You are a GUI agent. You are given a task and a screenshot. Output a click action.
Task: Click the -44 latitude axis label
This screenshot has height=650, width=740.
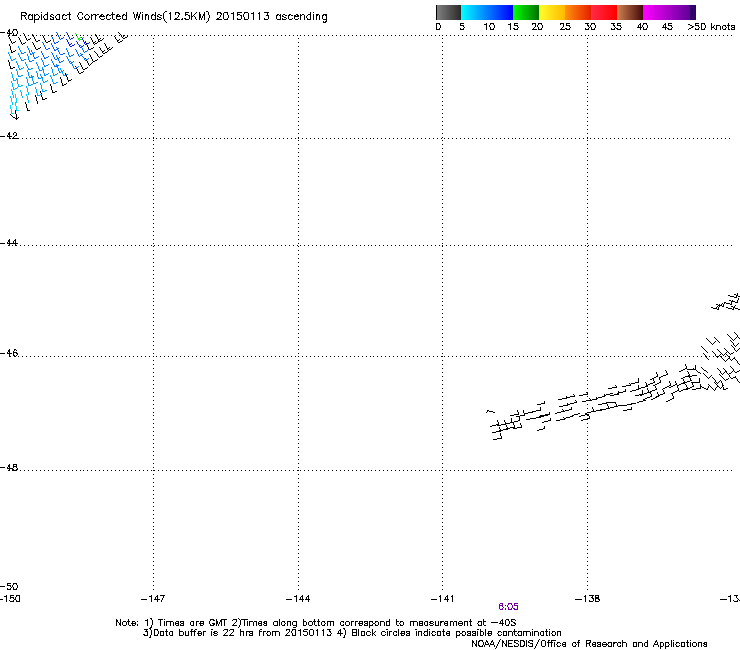tap(9, 243)
